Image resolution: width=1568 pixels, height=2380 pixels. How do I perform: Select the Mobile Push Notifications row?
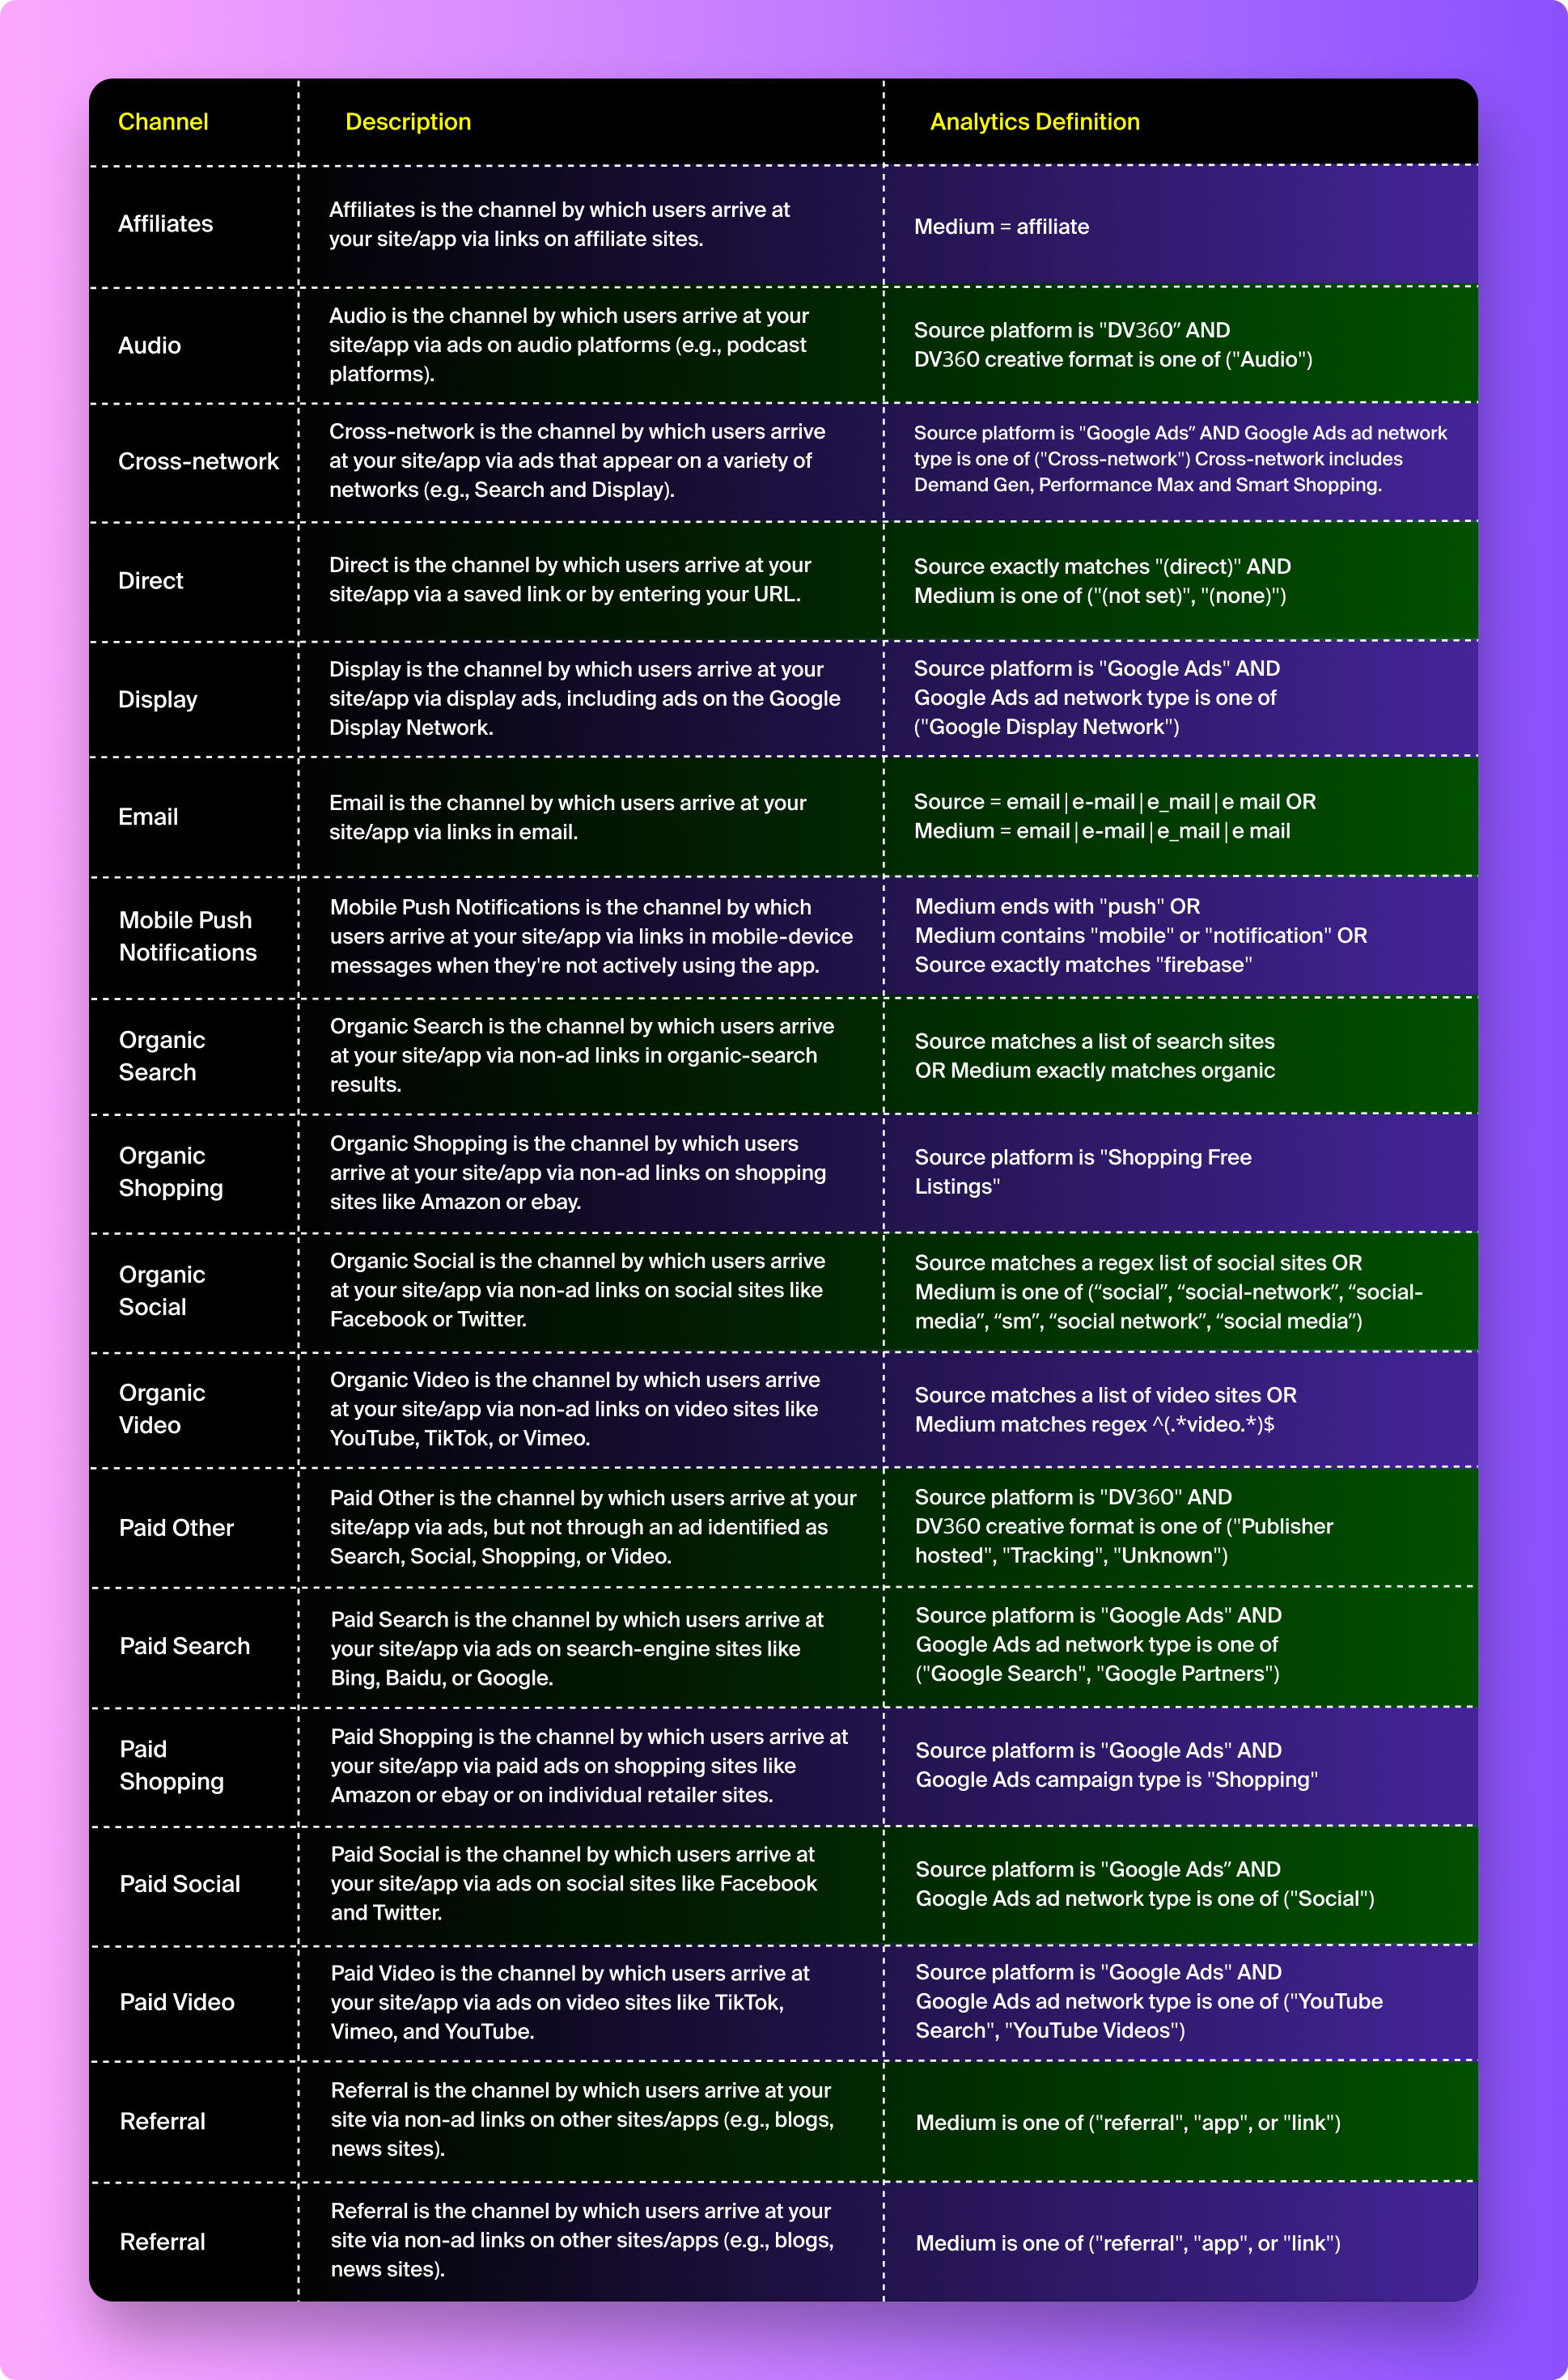tap(784, 926)
